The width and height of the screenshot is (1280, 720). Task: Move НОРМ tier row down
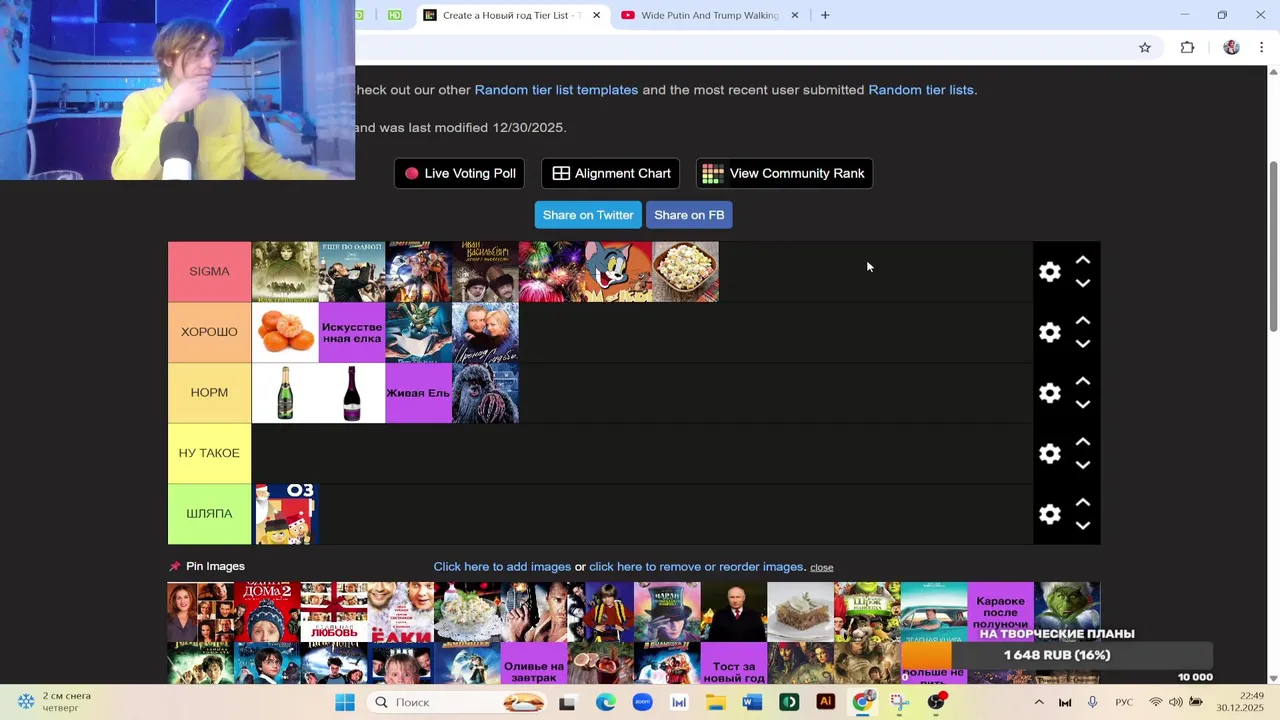pyautogui.click(x=1082, y=405)
